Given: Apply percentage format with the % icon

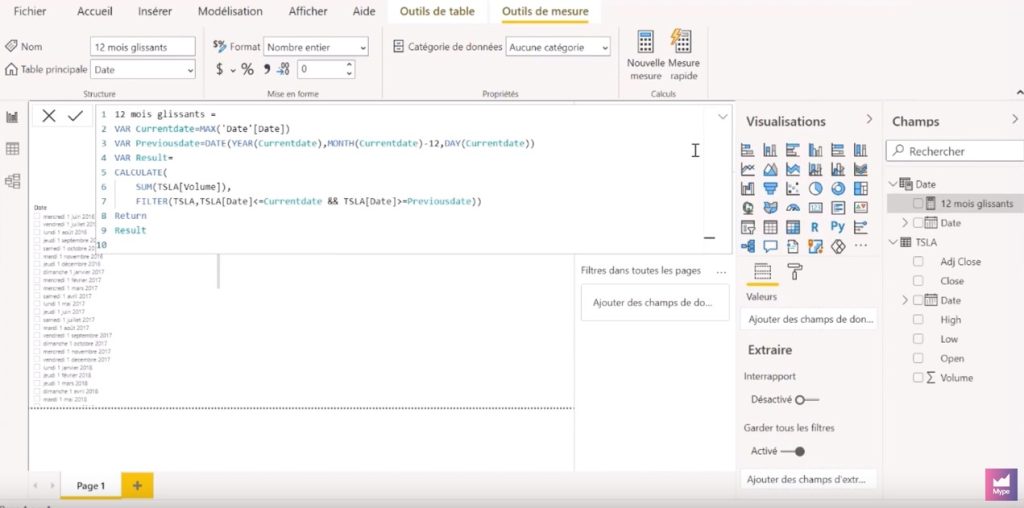Looking at the screenshot, I should (248, 69).
